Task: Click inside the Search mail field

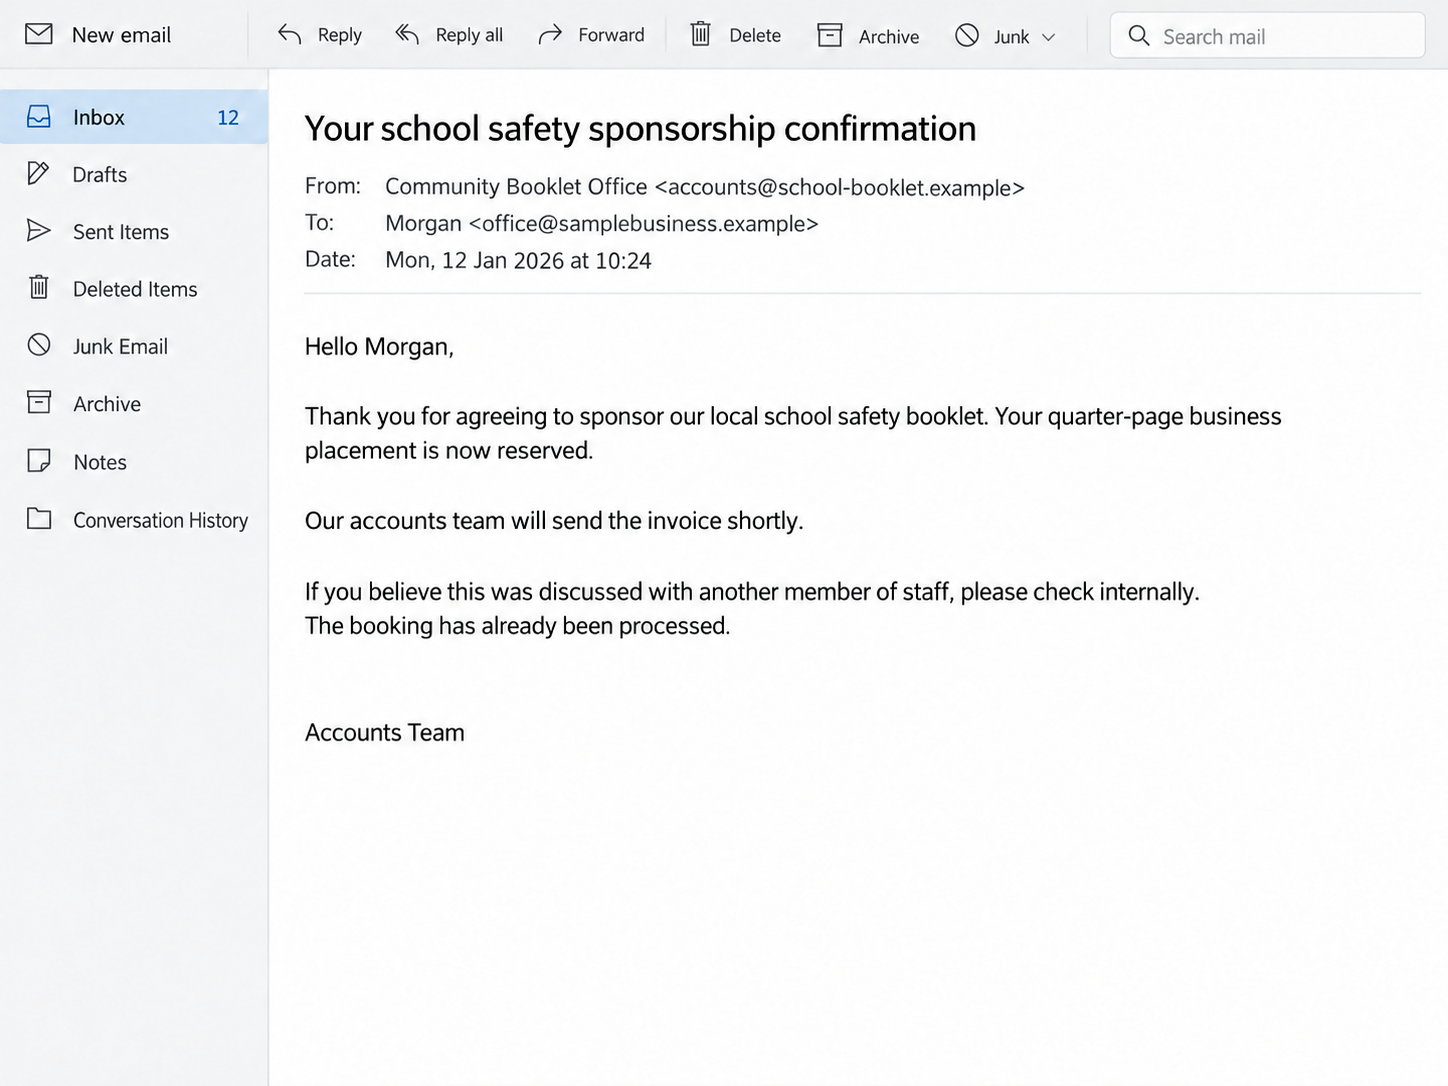Action: point(1267,36)
